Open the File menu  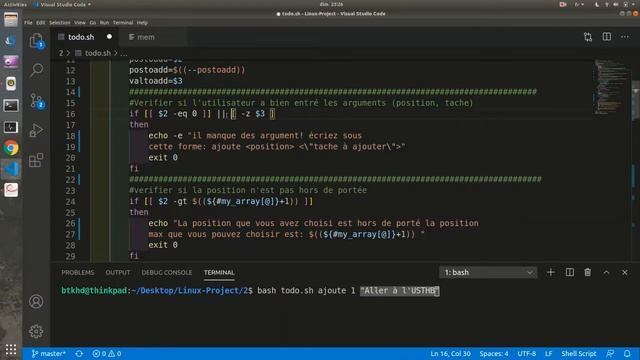point(28,22)
